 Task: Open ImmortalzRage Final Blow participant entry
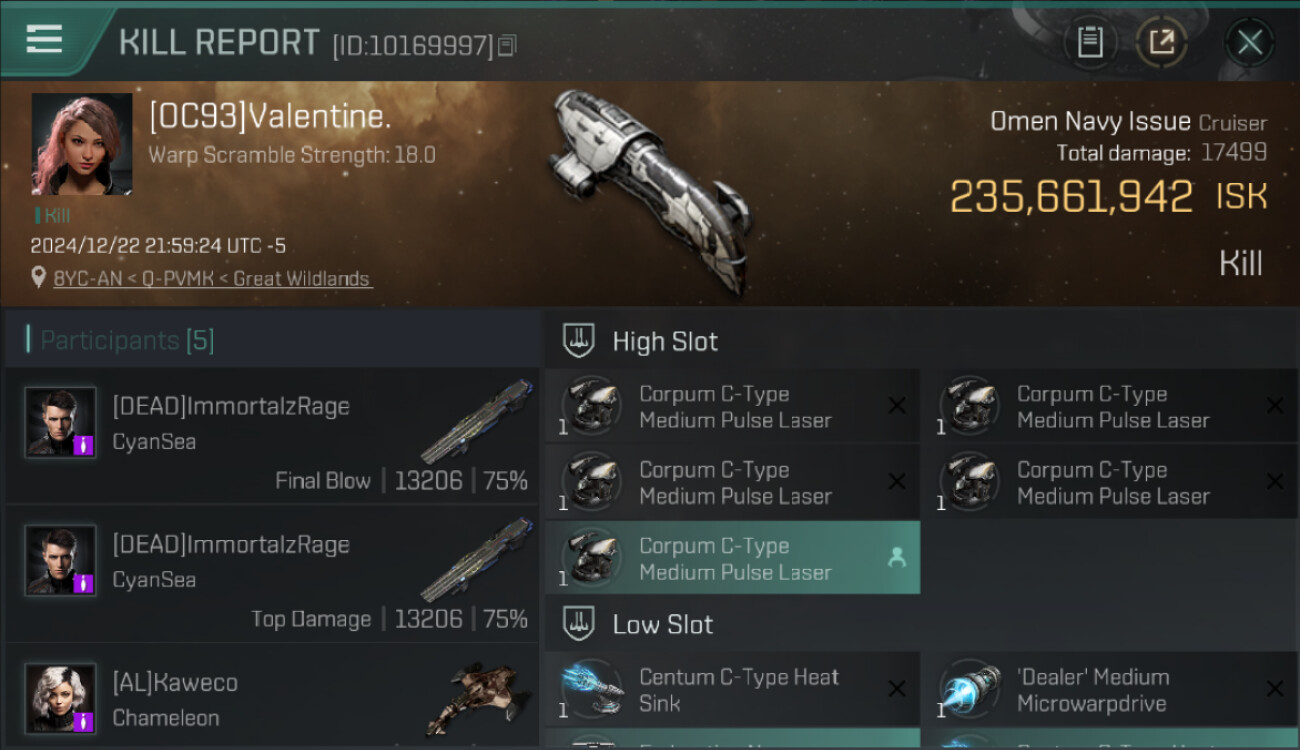(x=272, y=435)
